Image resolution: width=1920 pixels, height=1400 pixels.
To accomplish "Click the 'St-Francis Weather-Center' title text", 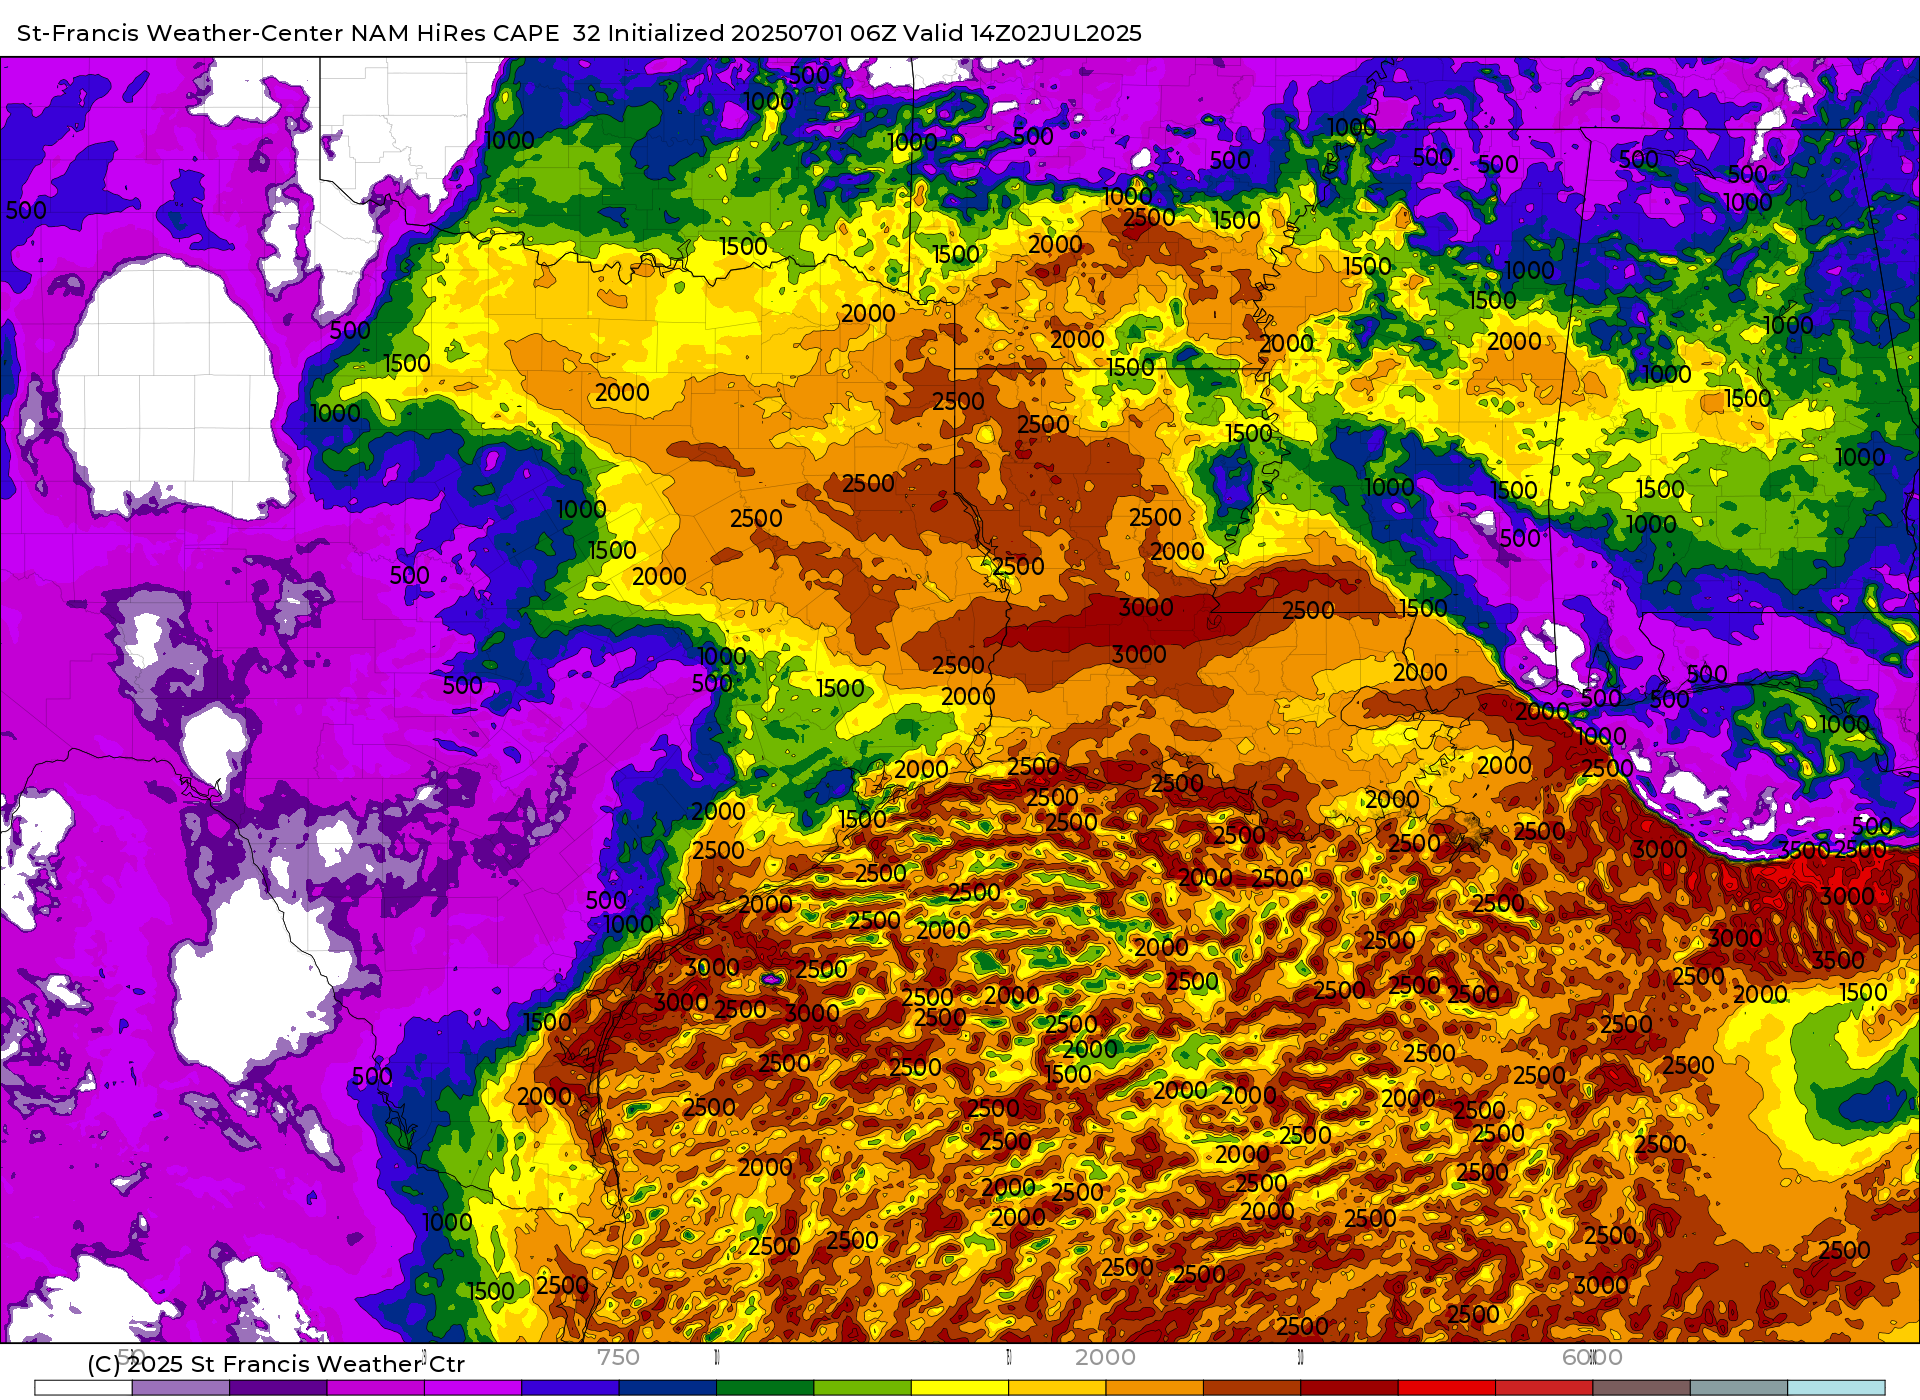I will pos(180,33).
